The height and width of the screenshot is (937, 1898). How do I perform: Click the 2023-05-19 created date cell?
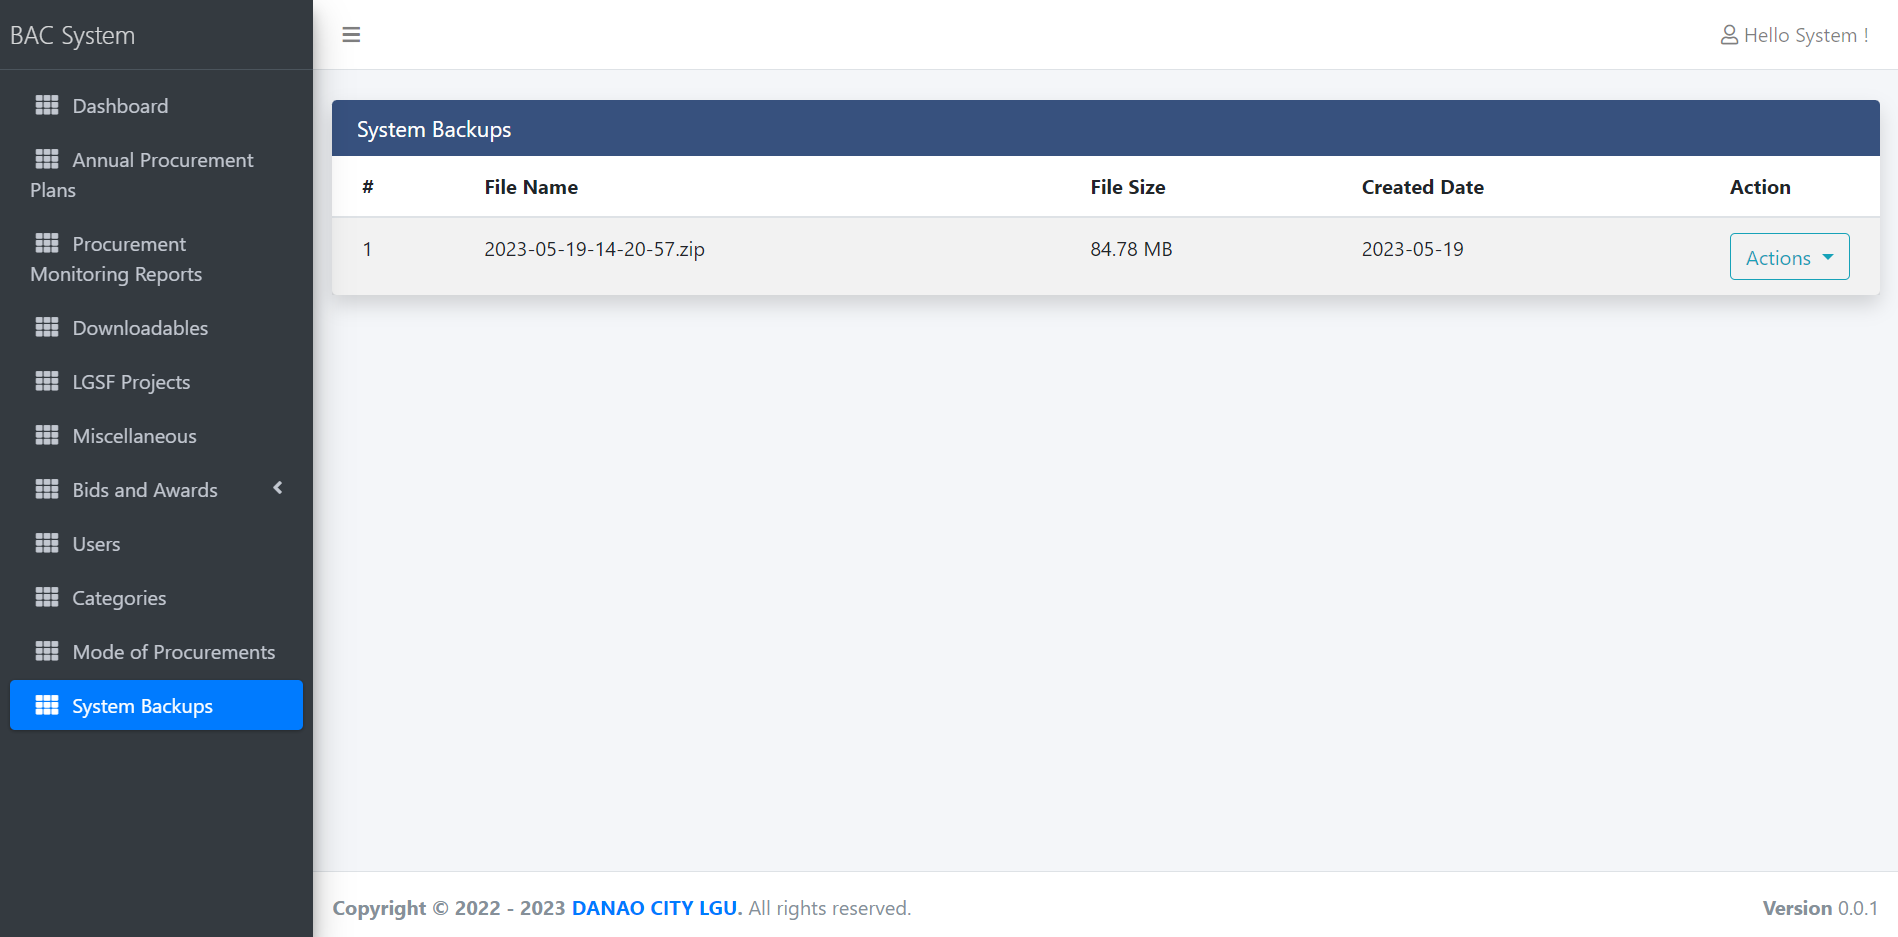click(1412, 249)
